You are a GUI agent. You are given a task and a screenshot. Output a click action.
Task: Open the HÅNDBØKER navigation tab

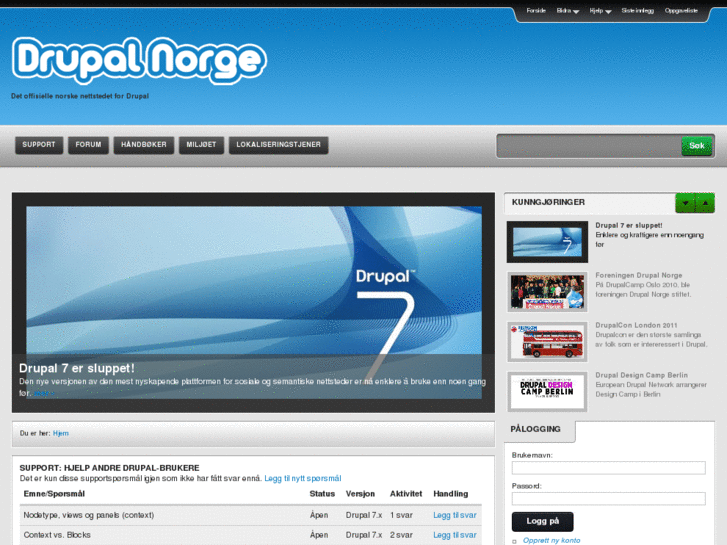144,145
